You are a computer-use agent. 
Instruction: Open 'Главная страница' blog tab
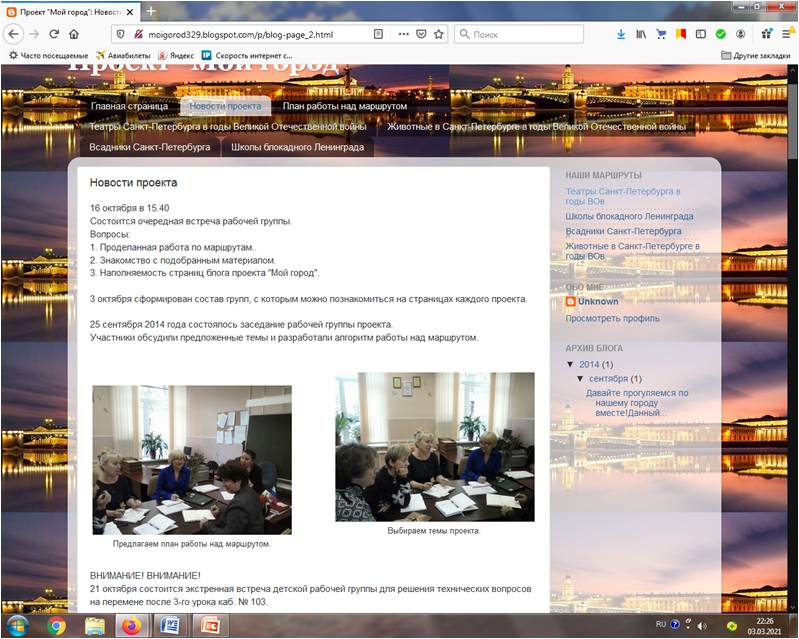pos(129,106)
